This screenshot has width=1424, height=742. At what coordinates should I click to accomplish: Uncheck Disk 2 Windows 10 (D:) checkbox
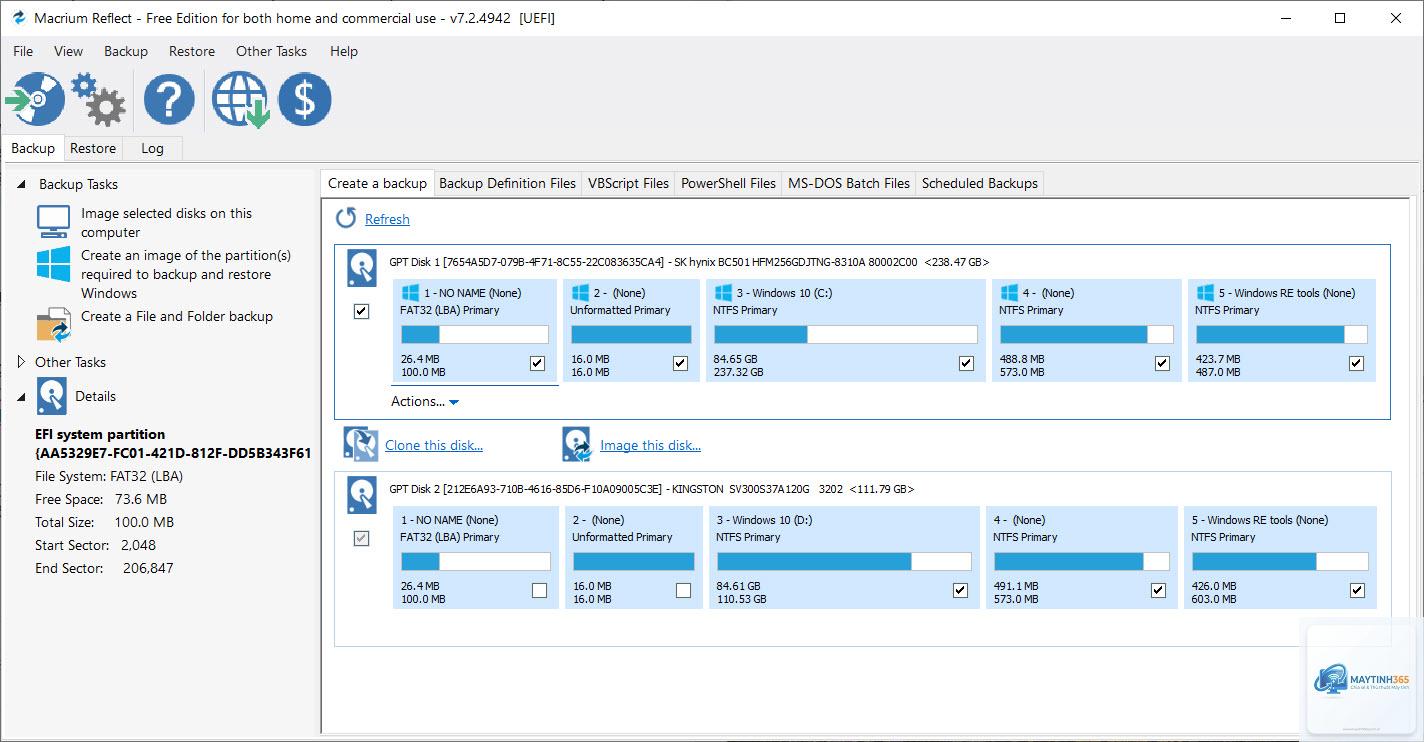click(960, 590)
